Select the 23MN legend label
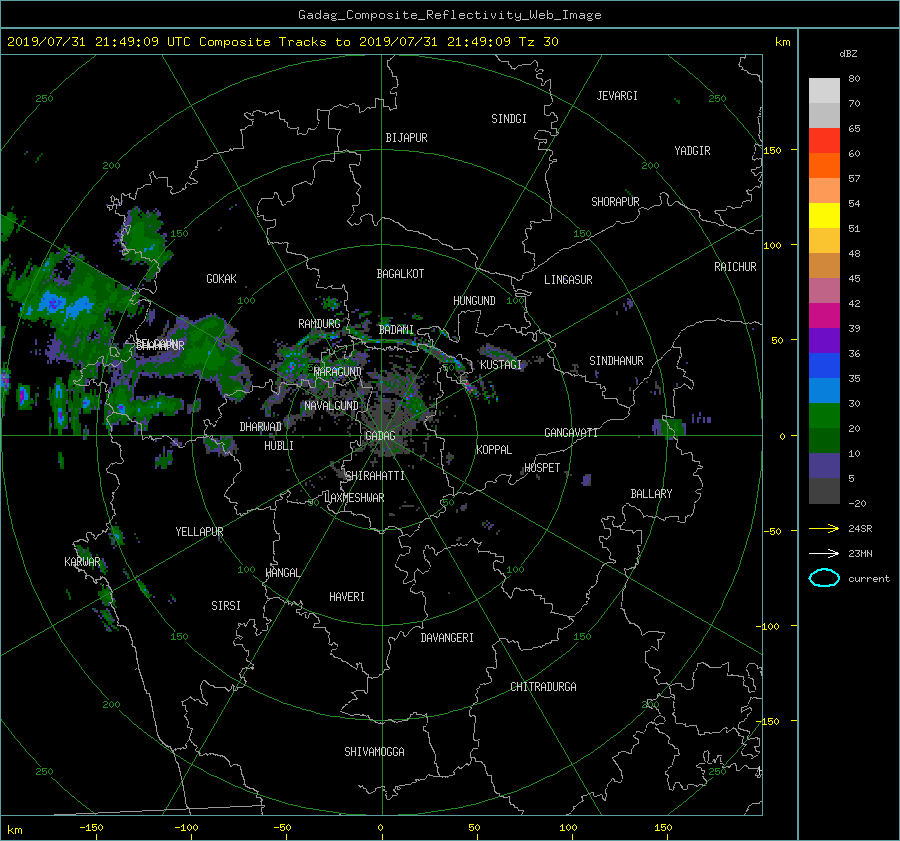 [860, 553]
